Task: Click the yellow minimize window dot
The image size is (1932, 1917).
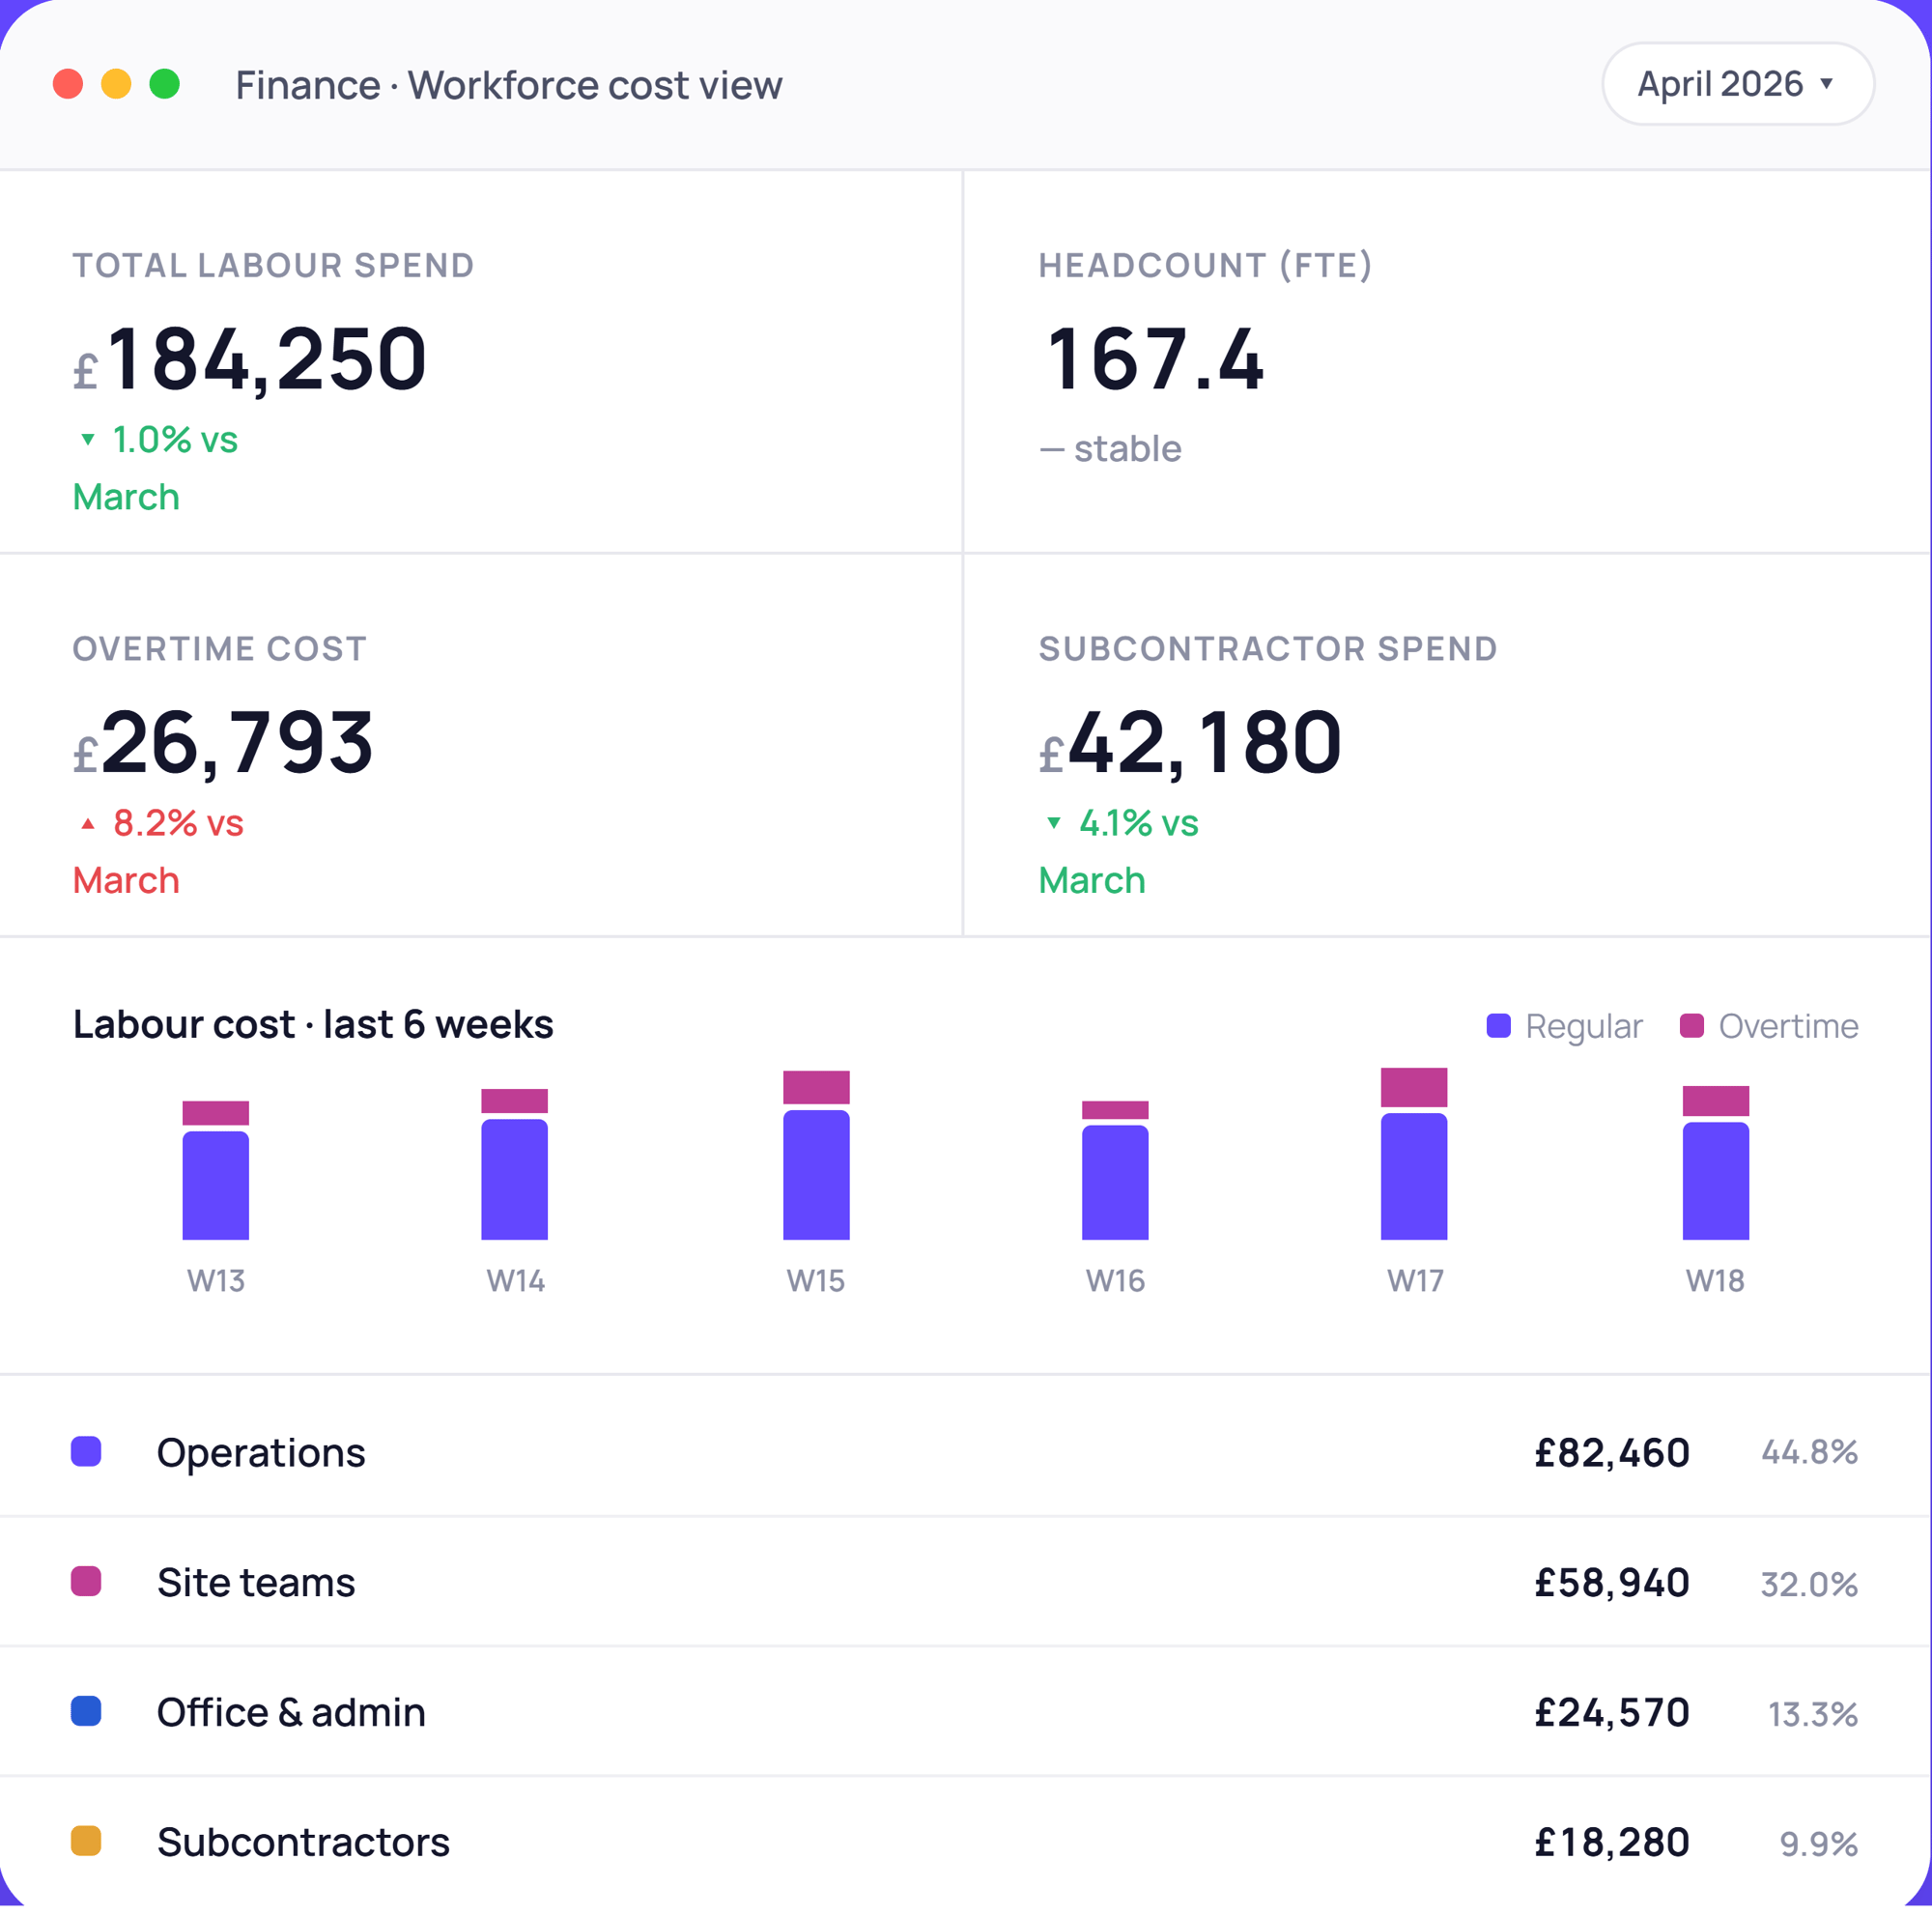Action: 116,84
